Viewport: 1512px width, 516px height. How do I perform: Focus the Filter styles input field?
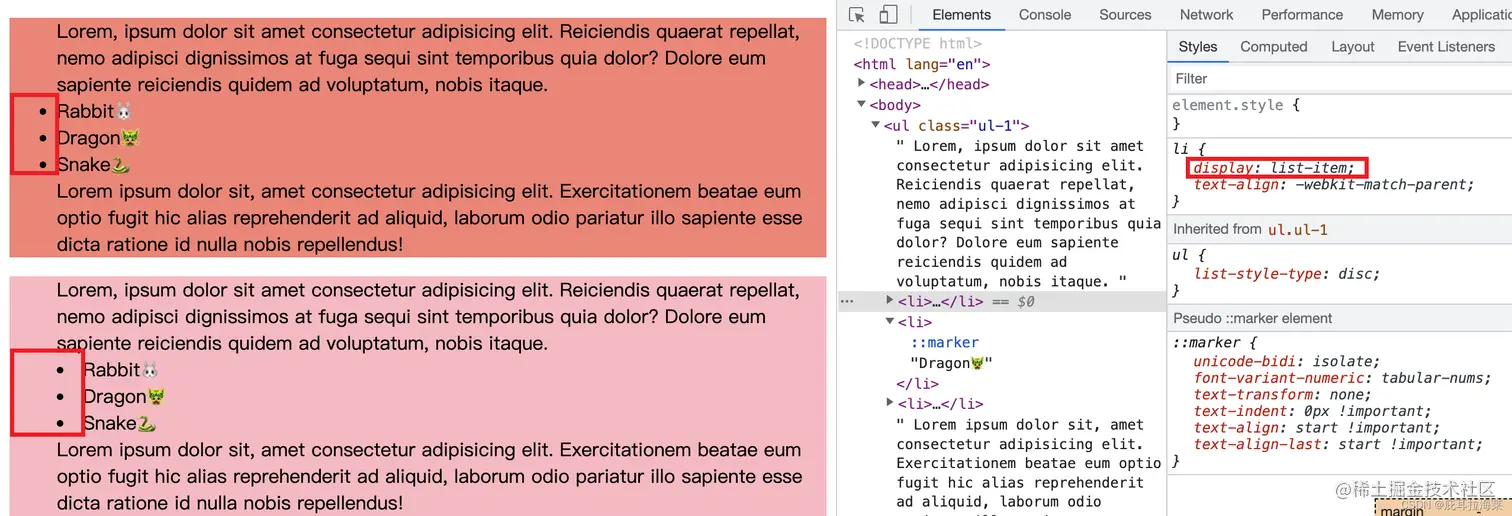point(1339,79)
